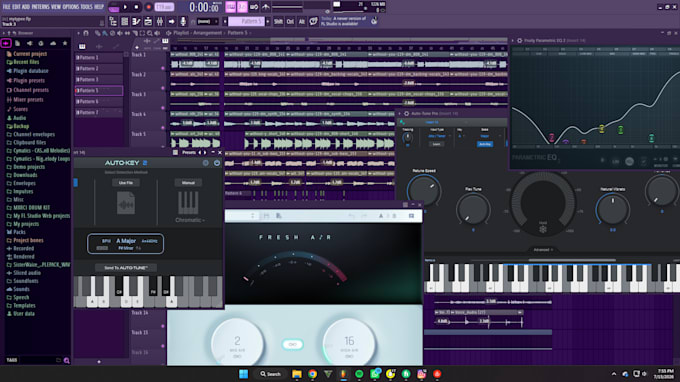
Task: Click the Presets label in Auto-Key wrapper
Action: tap(189, 153)
